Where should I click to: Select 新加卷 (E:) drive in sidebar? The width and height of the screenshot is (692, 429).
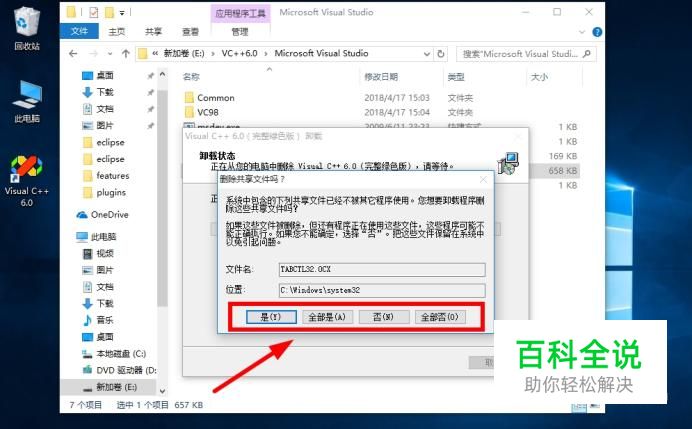coord(117,387)
